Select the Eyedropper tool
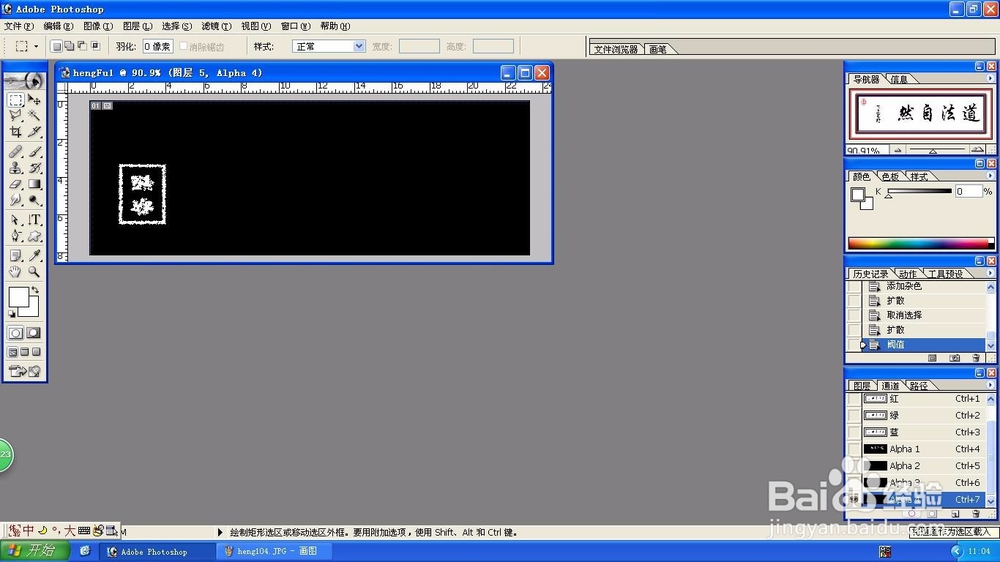The height and width of the screenshot is (562, 1000). tap(34, 256)
